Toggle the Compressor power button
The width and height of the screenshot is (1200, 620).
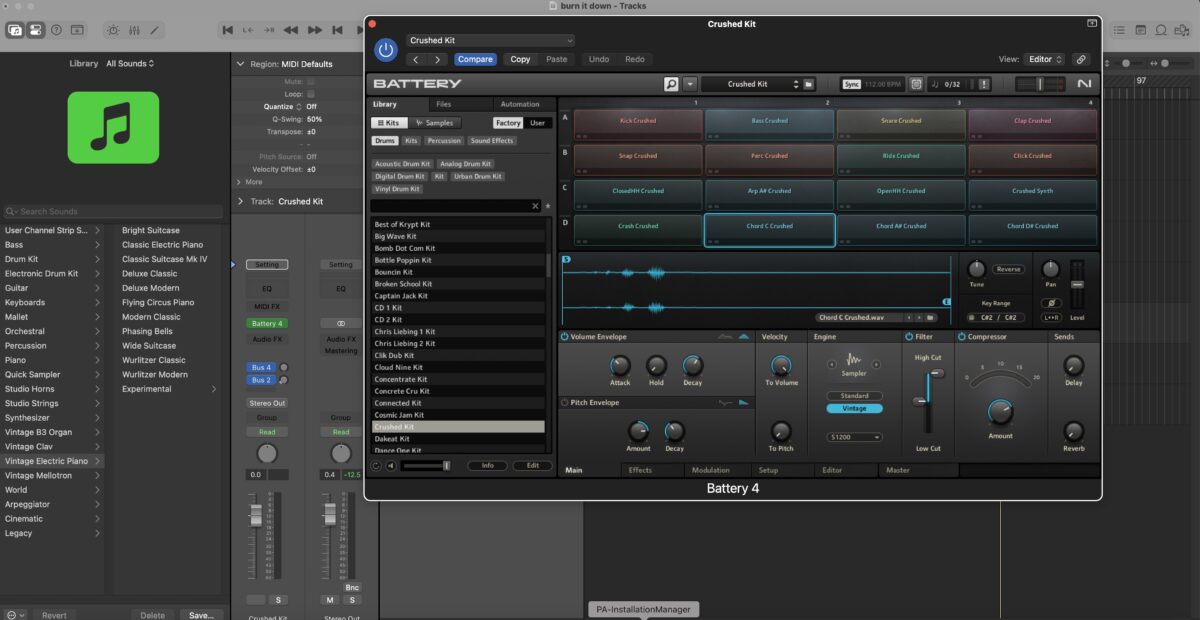[x=962, y=337]
